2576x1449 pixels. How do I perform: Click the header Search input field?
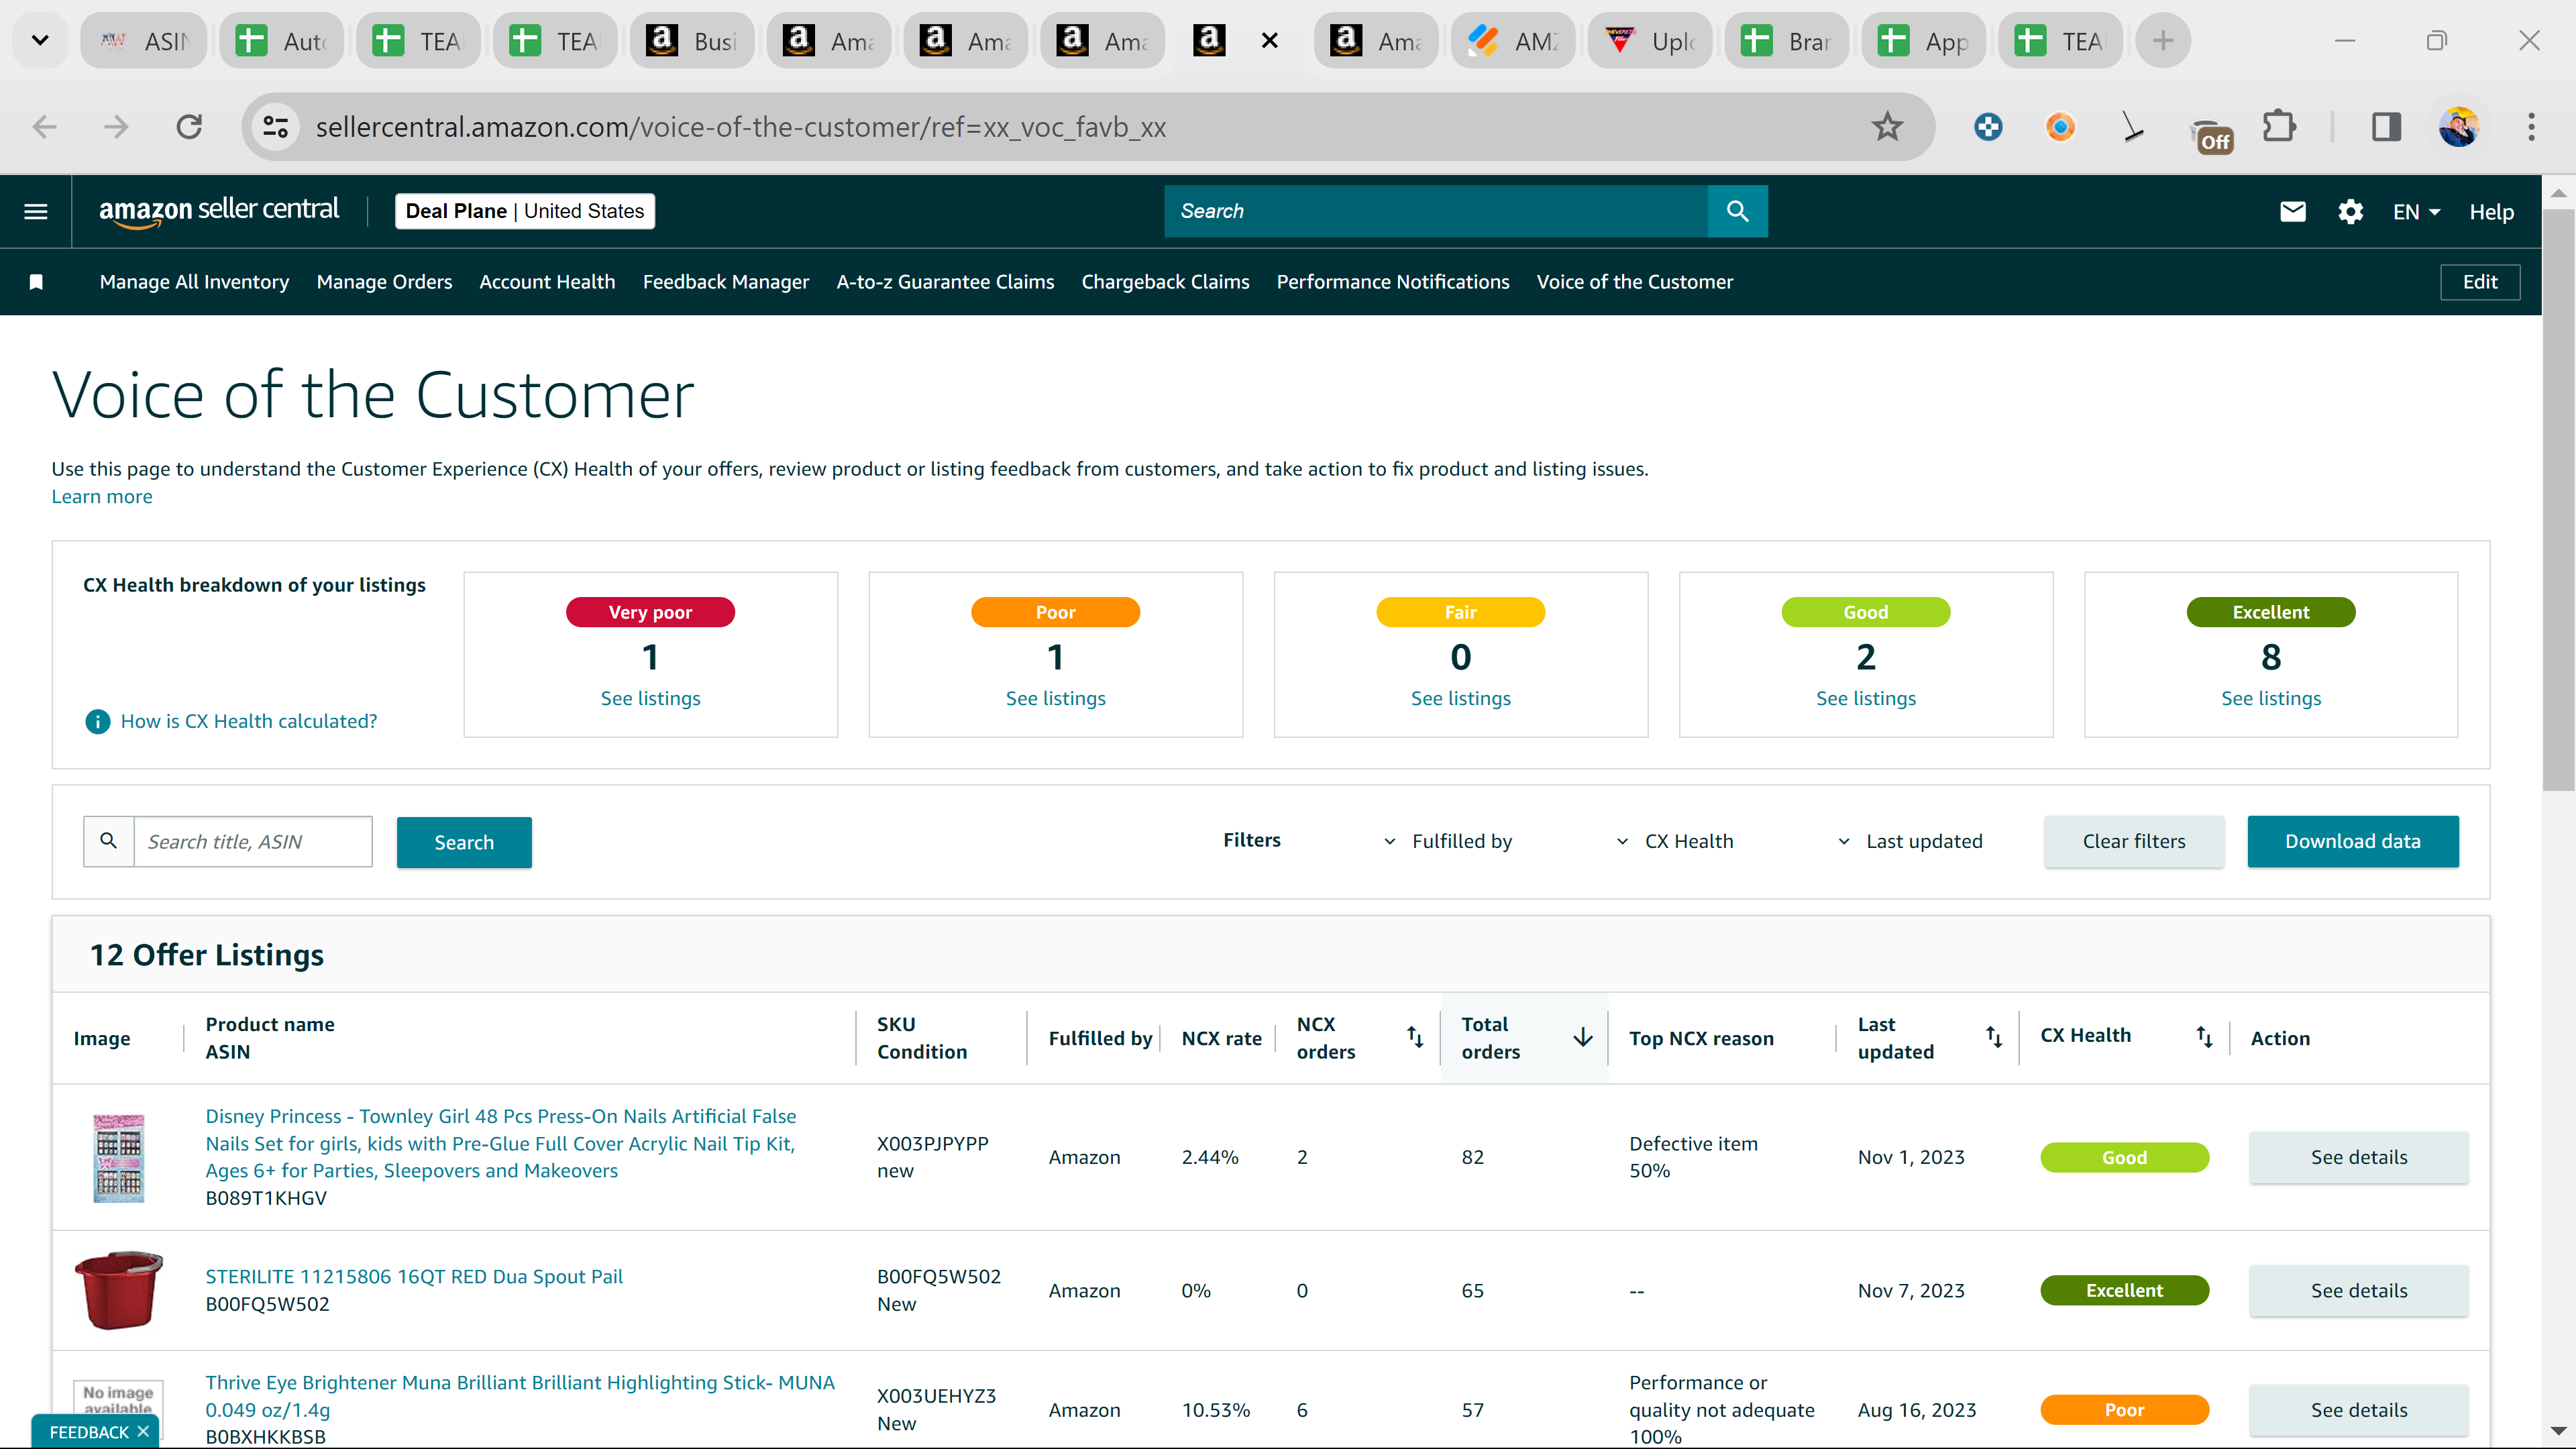click(1436, 211)
